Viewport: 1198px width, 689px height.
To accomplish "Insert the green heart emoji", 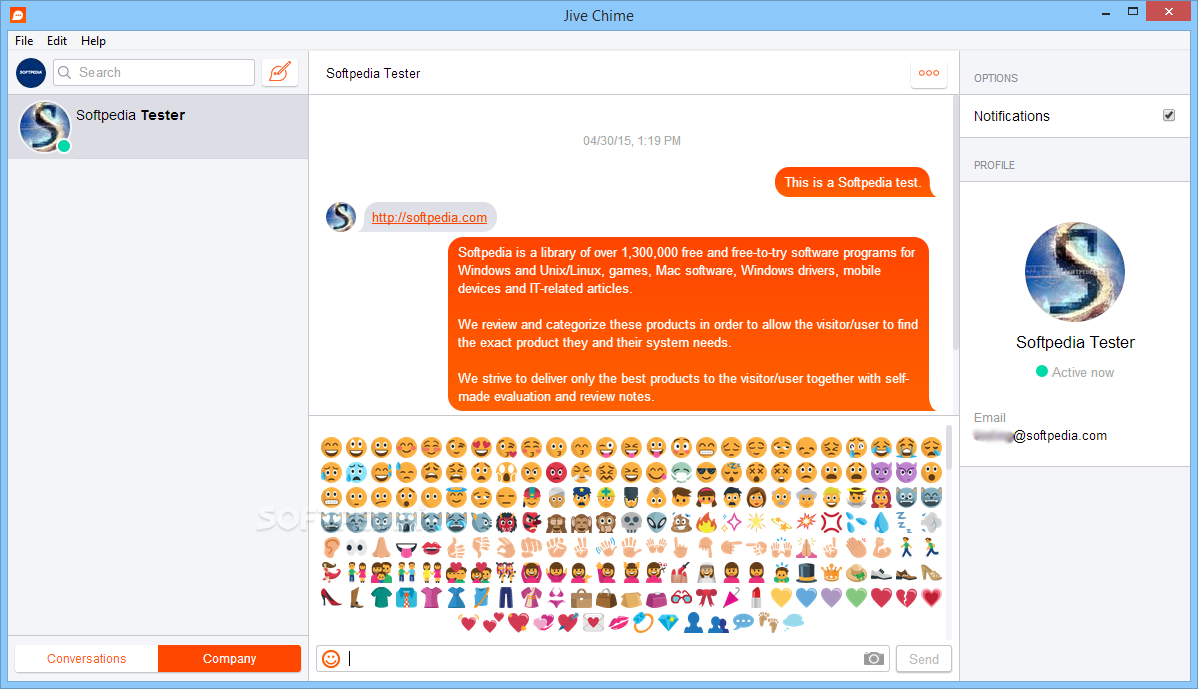I will 856,597.
